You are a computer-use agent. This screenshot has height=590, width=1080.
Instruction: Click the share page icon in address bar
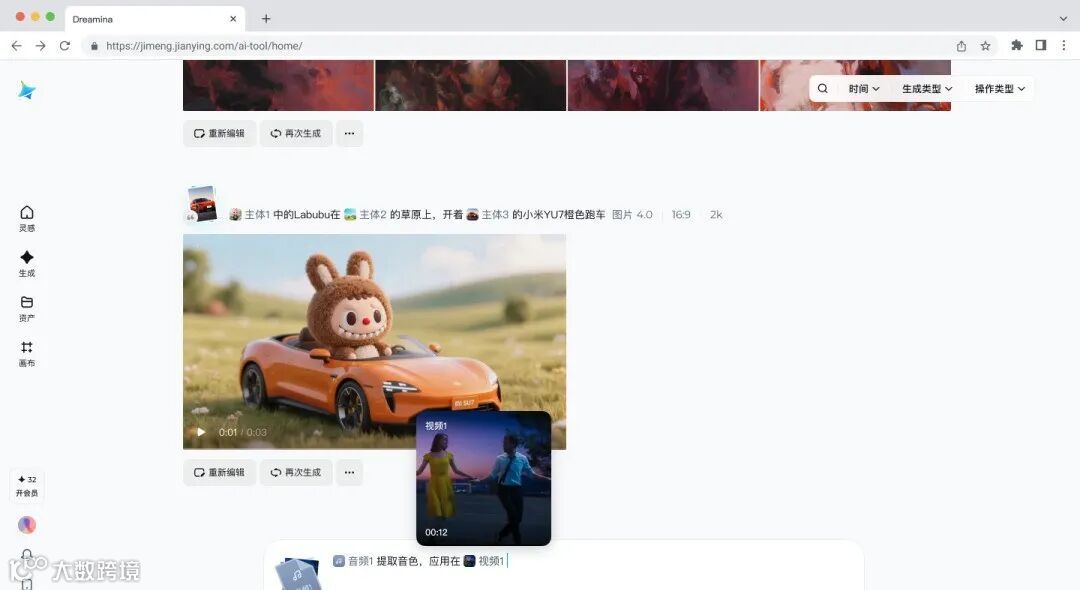click(x=961, y=45)
